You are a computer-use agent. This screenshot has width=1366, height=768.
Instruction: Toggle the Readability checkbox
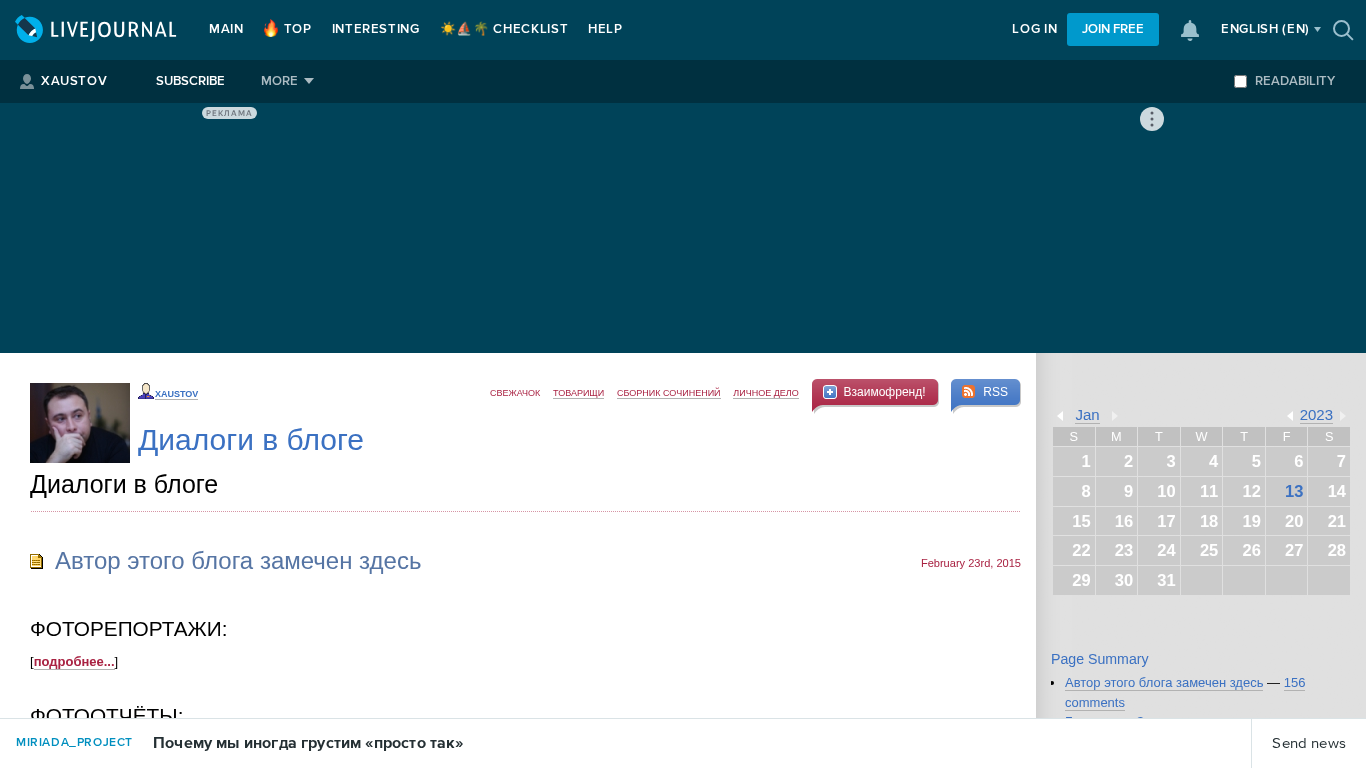[x=1240, y=81]
